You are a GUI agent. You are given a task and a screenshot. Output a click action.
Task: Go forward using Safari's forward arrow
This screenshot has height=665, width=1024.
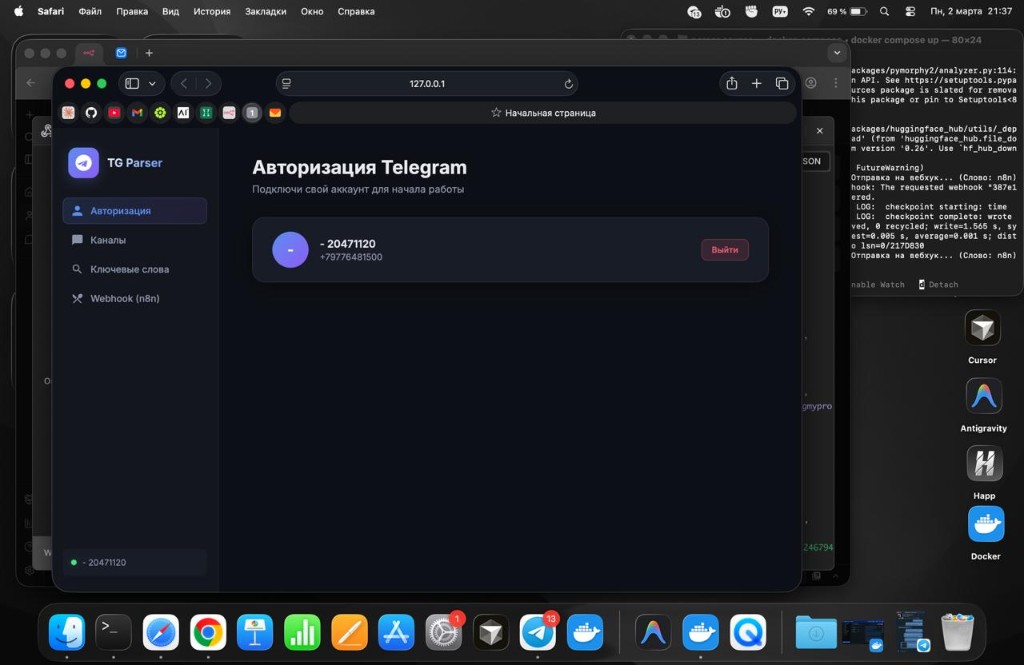(208, 84)
